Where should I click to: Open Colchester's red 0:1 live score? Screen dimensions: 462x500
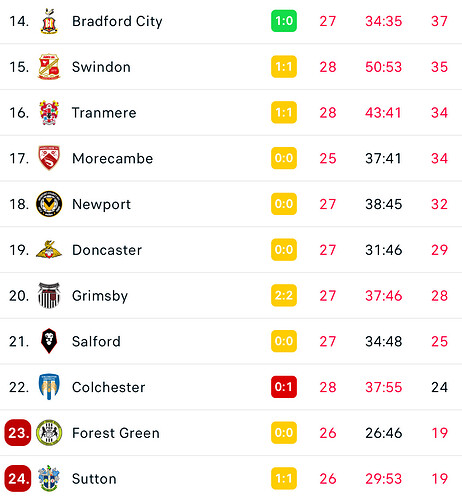tap(284, 387)
